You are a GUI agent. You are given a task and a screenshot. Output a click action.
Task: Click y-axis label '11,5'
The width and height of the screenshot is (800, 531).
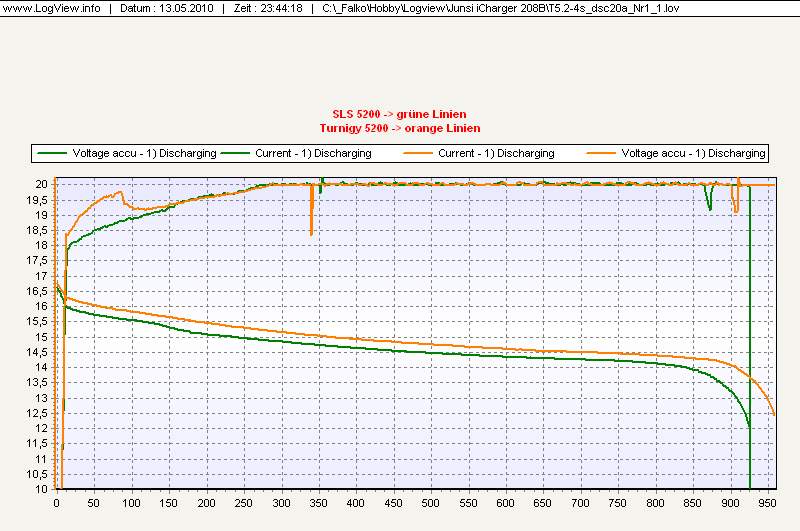click(37, 444)
